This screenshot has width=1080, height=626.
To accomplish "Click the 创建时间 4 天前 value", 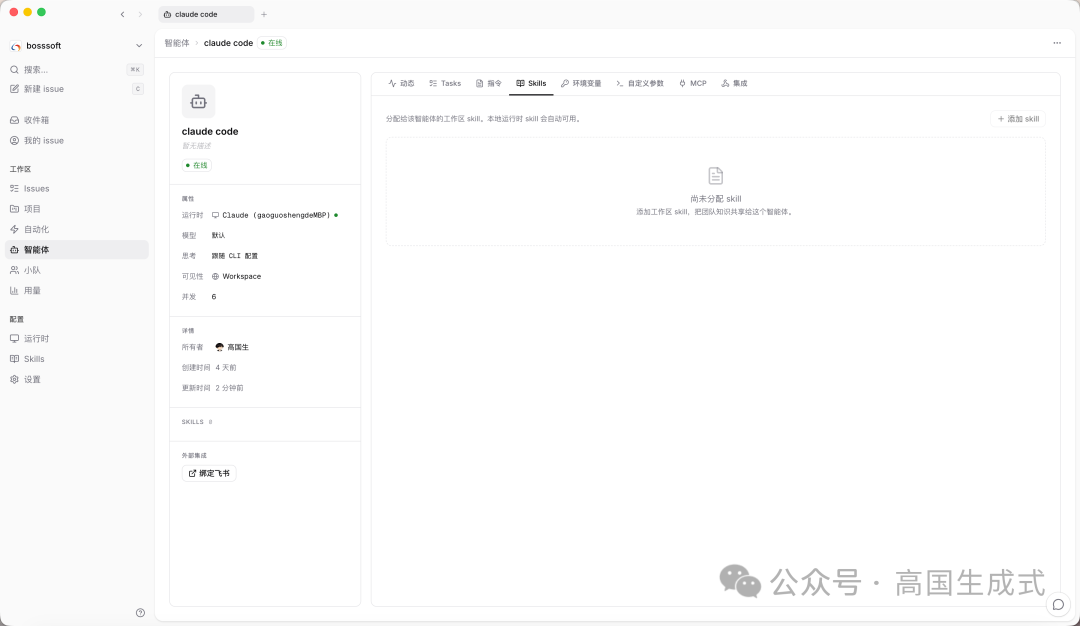I will [x=226, y=368].
